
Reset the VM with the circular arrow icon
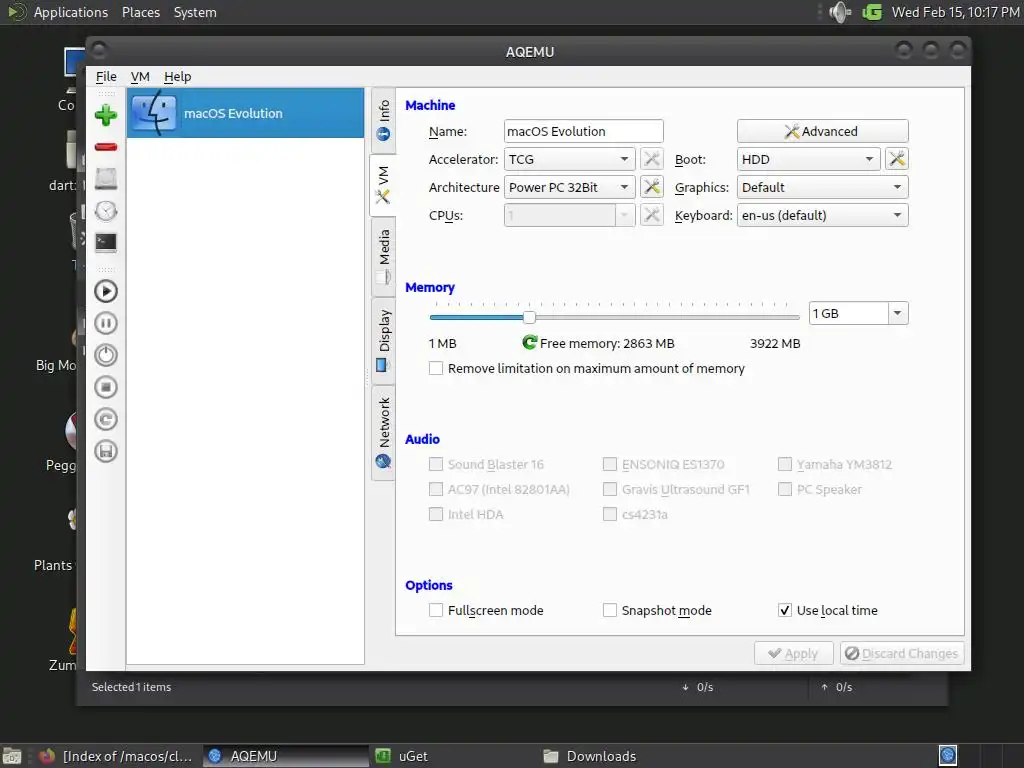(x=106, y=419)
